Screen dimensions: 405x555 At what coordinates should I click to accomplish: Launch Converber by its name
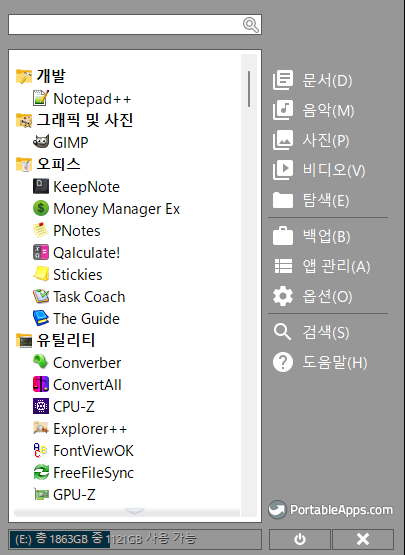click(87, 363)
